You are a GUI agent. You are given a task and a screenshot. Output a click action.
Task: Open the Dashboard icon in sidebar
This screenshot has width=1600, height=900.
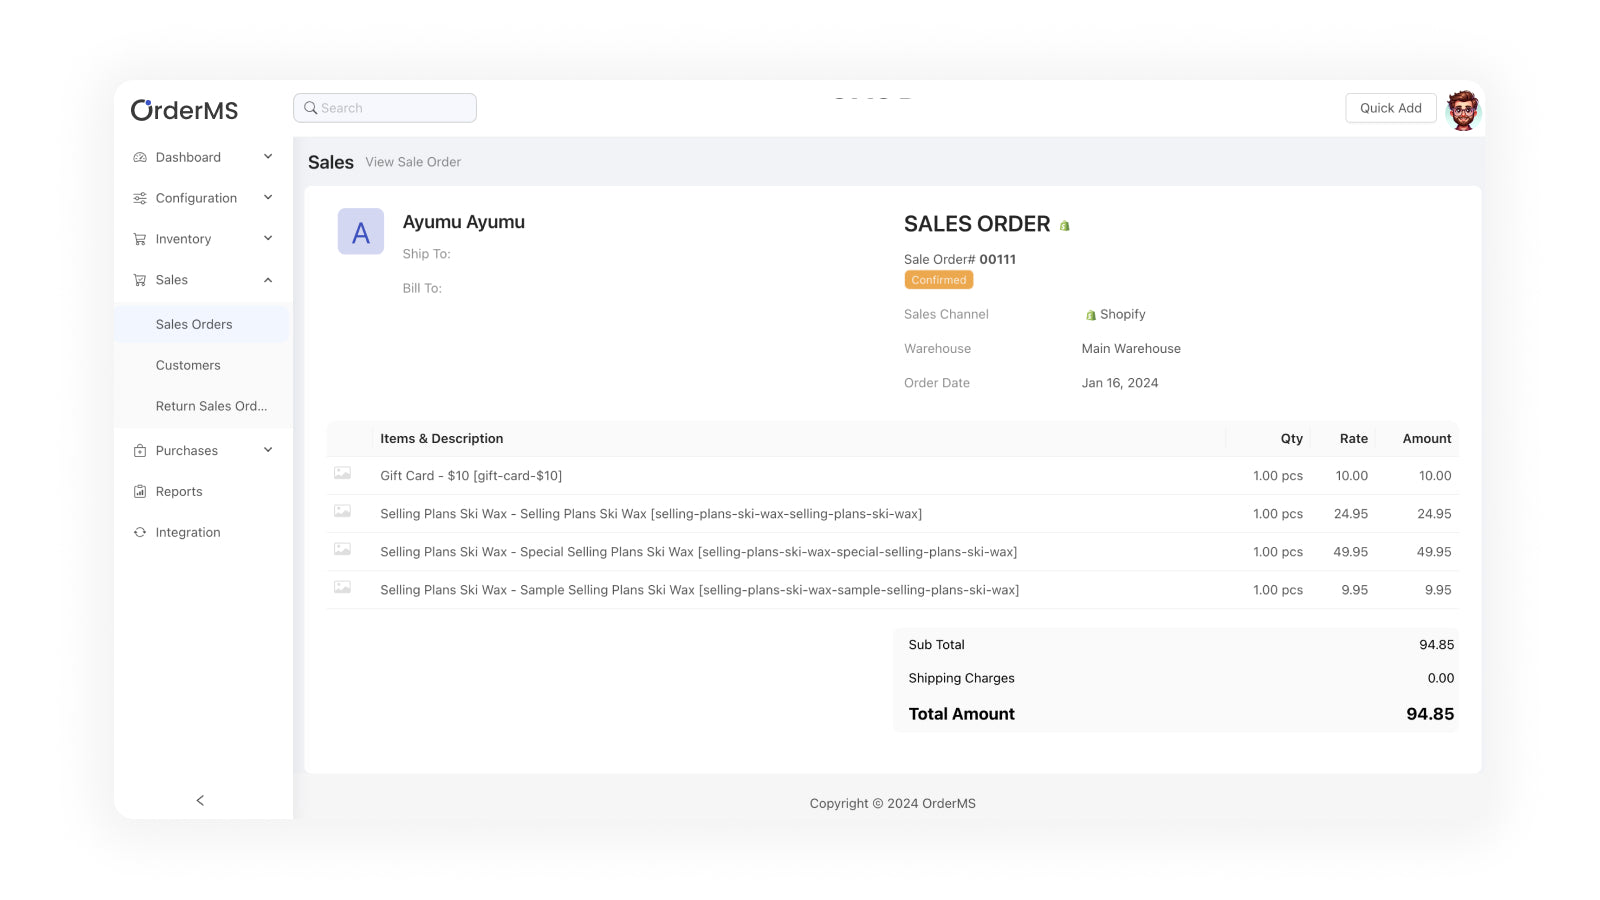(x=139, y=157)
